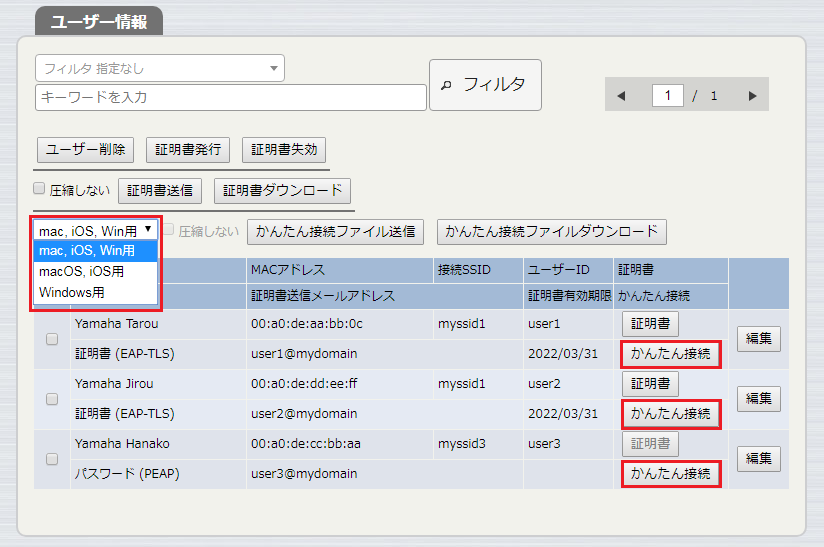Click the page number input box

tap(667, 96)
